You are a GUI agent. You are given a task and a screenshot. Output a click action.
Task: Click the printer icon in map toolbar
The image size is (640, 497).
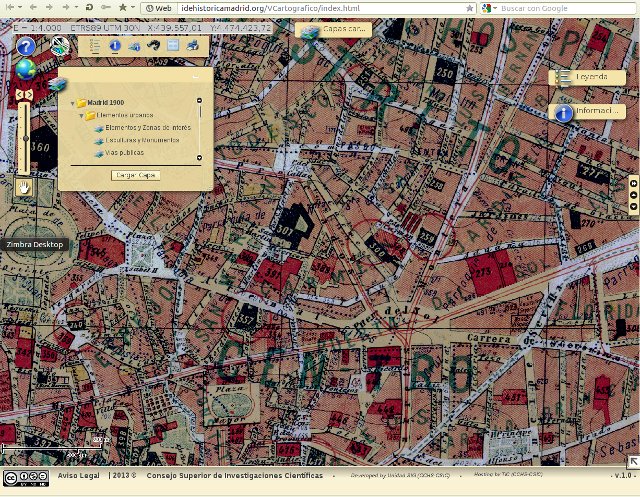click(x=192, y=46)
